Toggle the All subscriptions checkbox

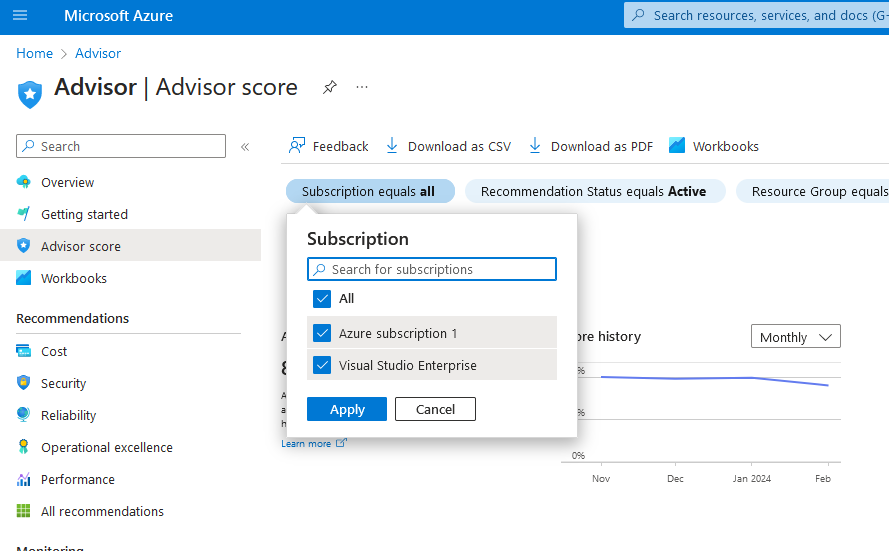[x=322, y=299]
